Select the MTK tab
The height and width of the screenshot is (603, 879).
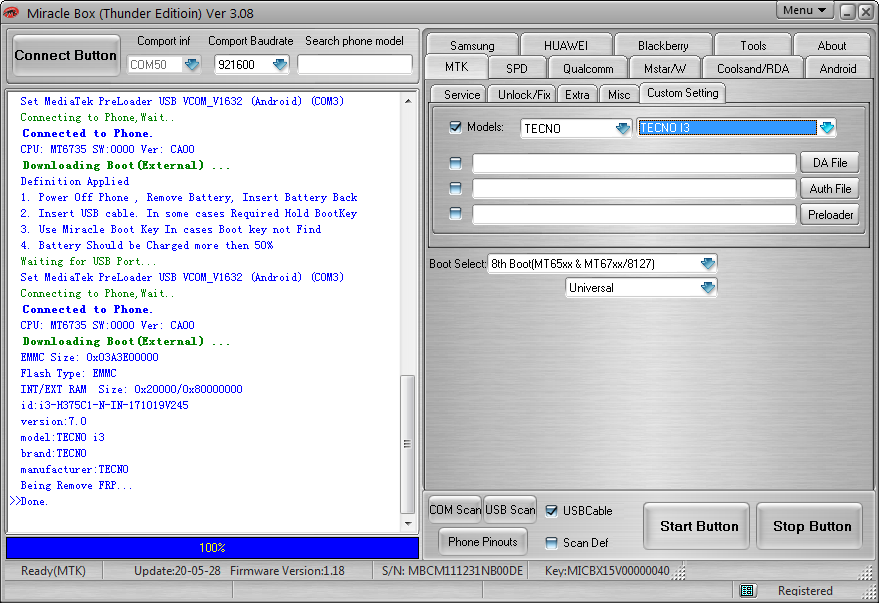click(x=457, y=67)
